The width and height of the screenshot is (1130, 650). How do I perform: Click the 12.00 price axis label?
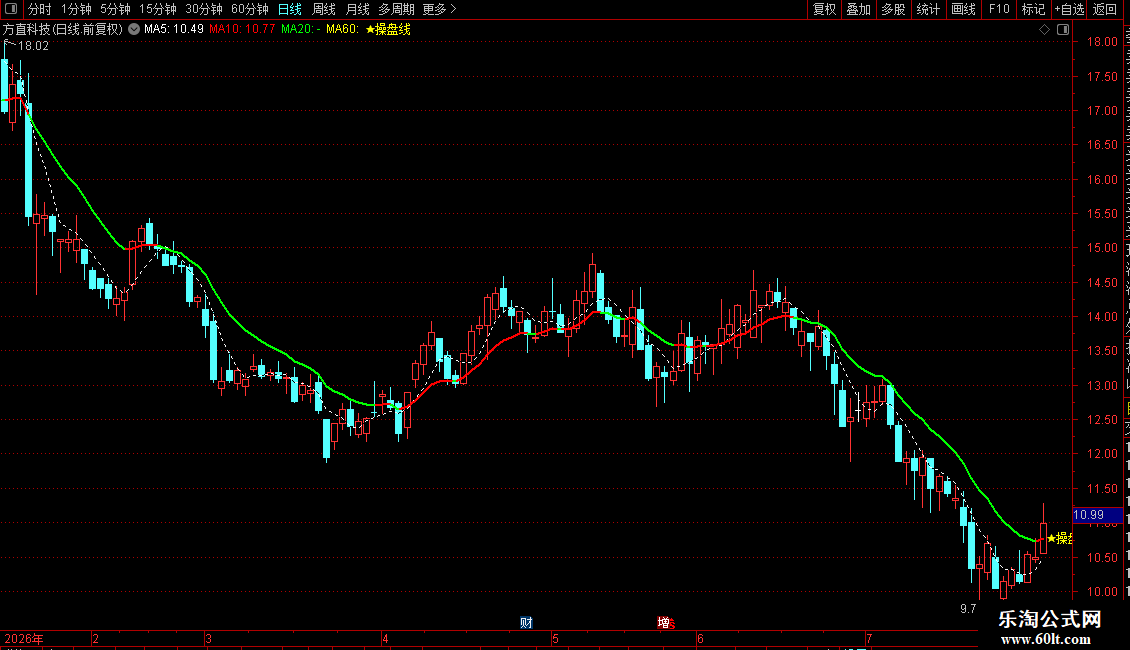click(1102, 454)
